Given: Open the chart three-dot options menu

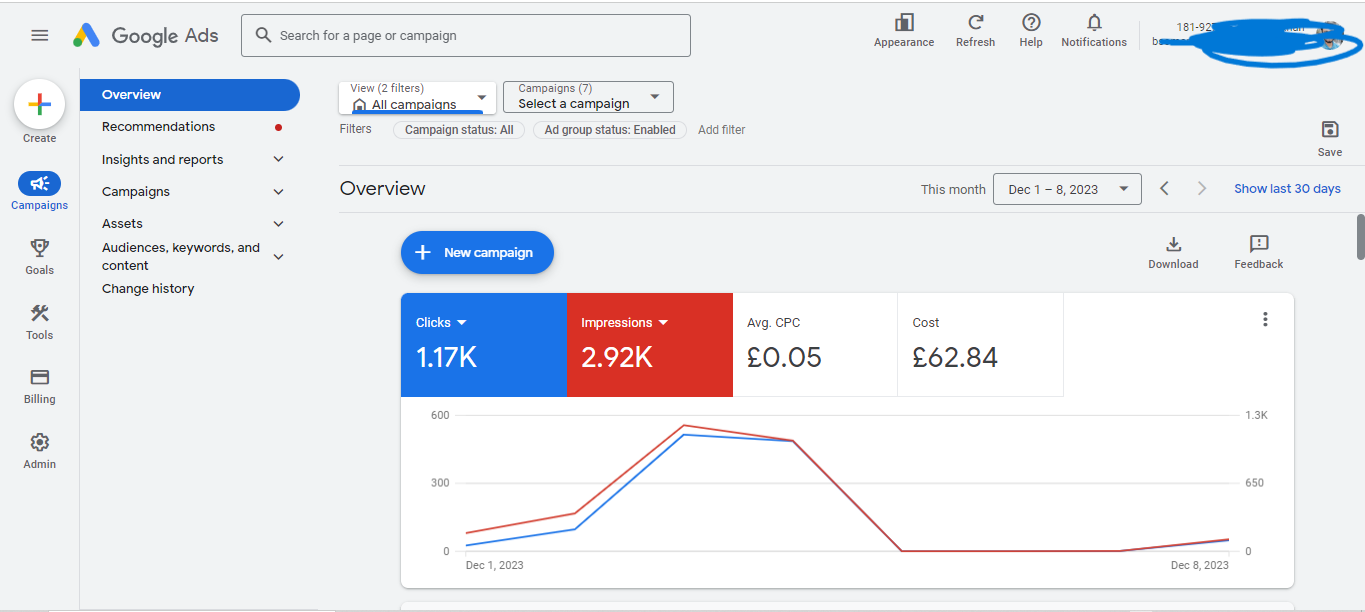Looking at the screenshot, I should click(x=1265, y=319).
